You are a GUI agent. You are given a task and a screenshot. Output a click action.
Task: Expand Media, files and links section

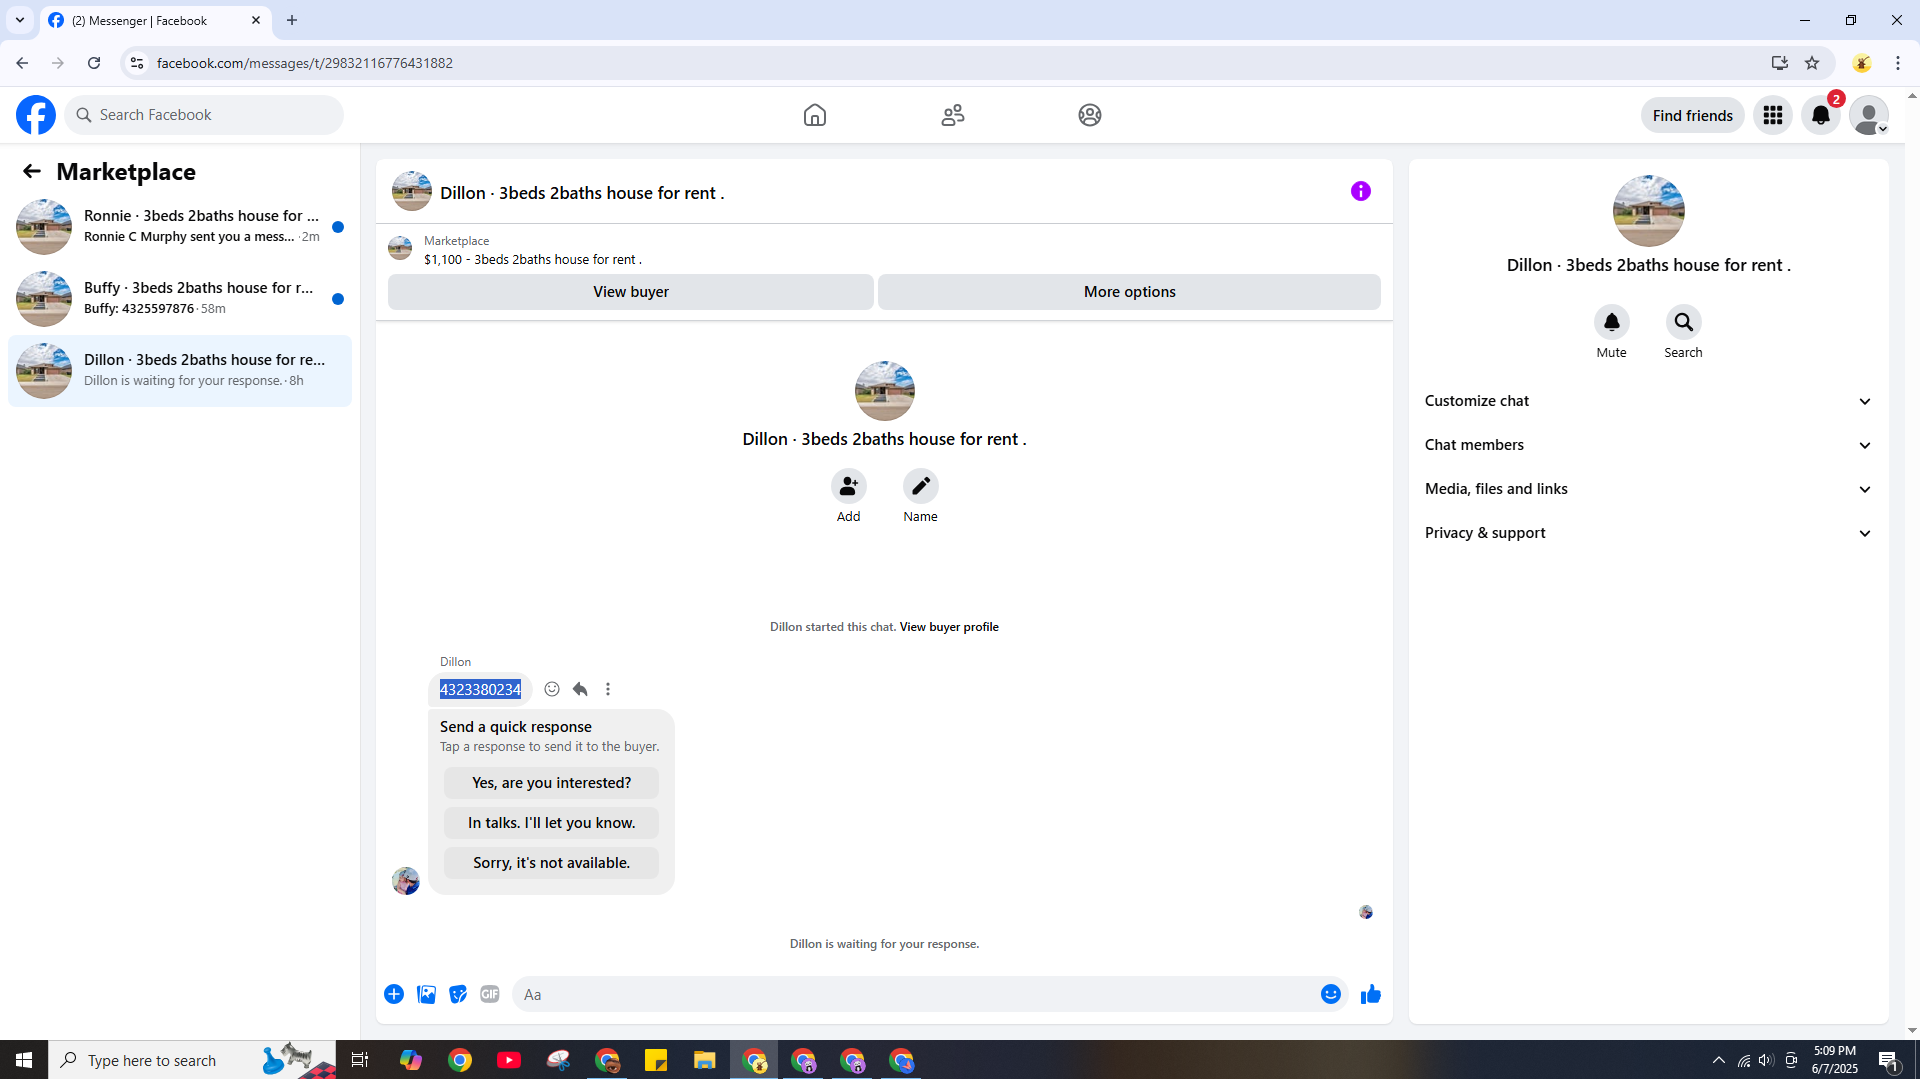click(x=1648, y=489)
